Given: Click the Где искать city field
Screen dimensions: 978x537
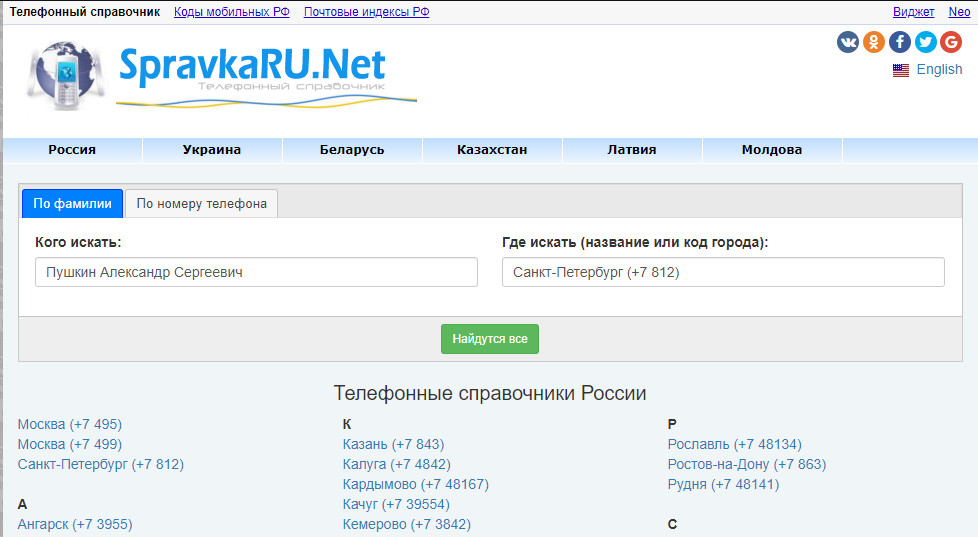Looking at the screenshot, I should (x=723, y=272).
